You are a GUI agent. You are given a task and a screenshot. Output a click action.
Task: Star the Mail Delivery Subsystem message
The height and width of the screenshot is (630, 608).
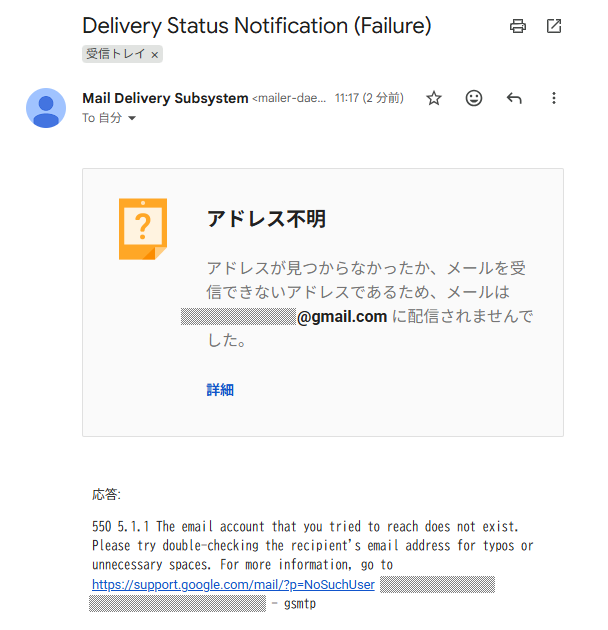tap(434, 98)
